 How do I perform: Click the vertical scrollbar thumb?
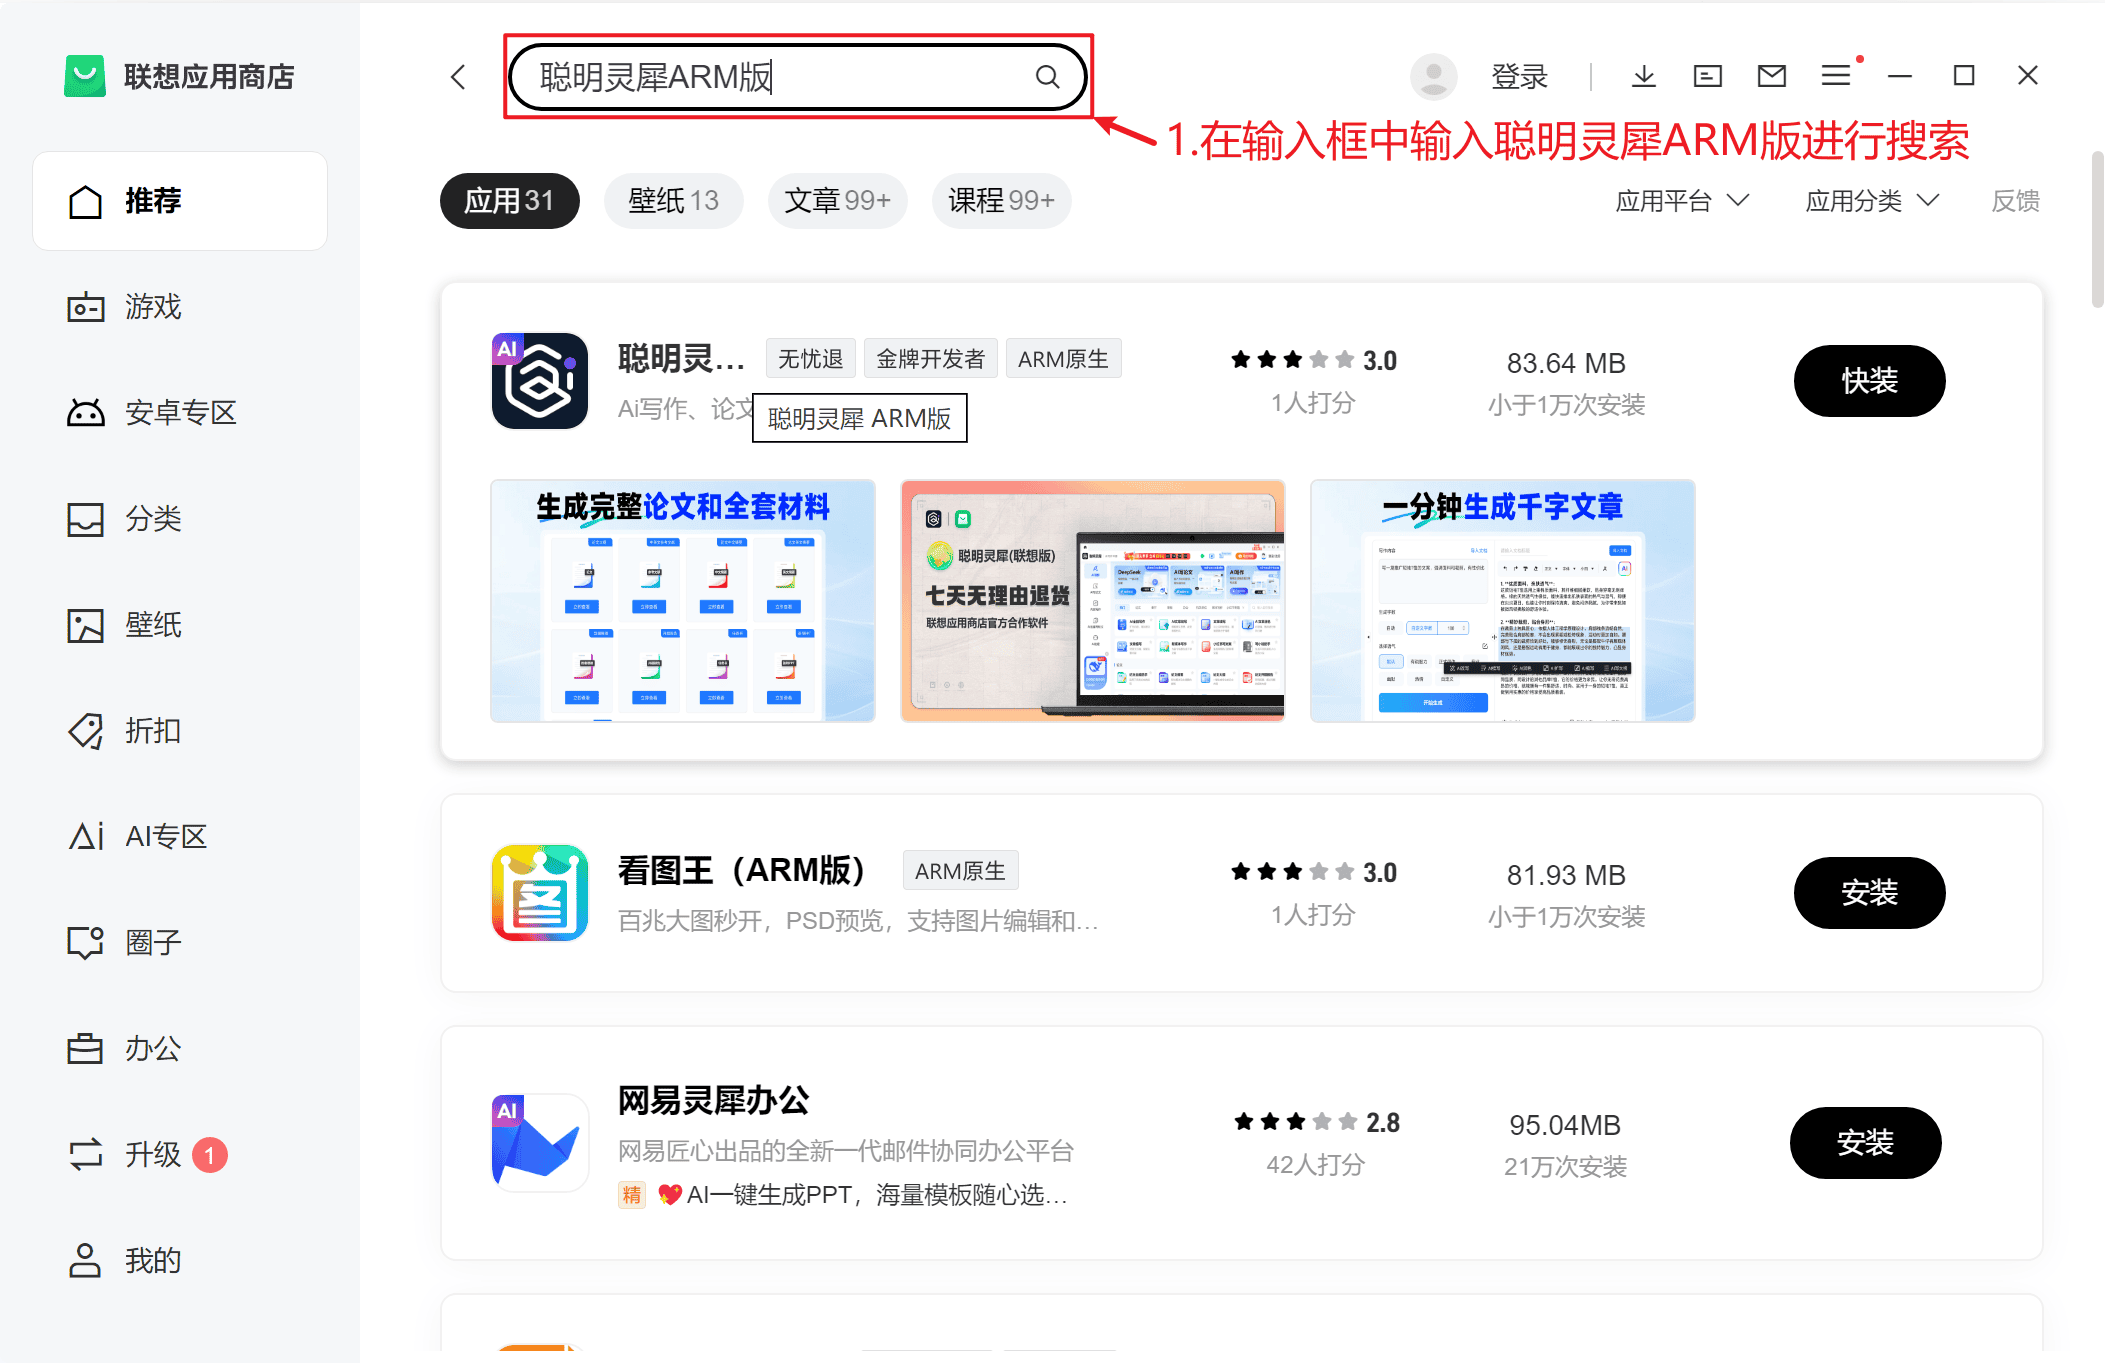(x=2097, y=230)
